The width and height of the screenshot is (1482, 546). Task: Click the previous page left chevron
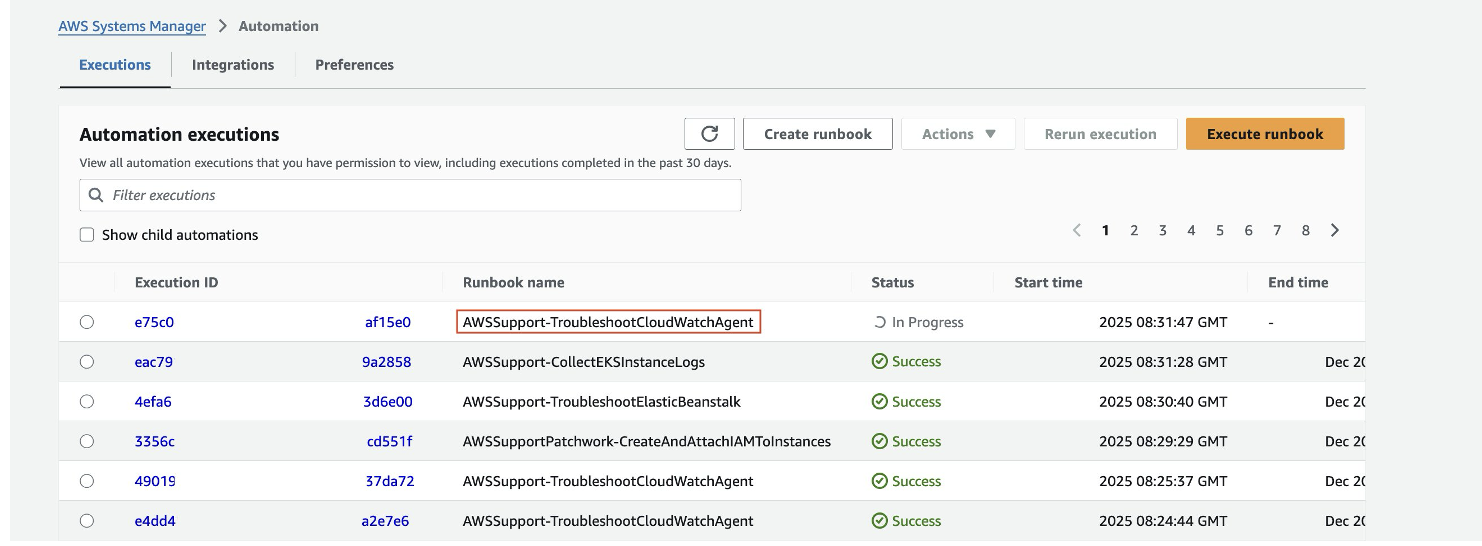[1077, 230]
